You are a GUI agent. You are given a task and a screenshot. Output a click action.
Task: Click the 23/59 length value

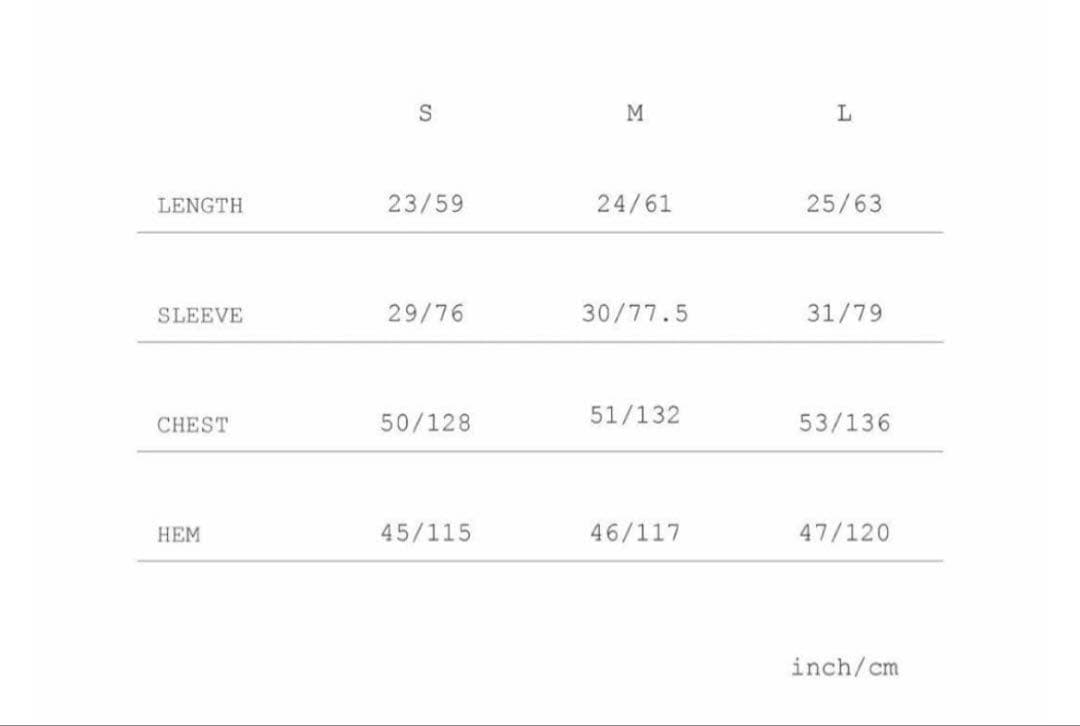[x=426, y=204]
